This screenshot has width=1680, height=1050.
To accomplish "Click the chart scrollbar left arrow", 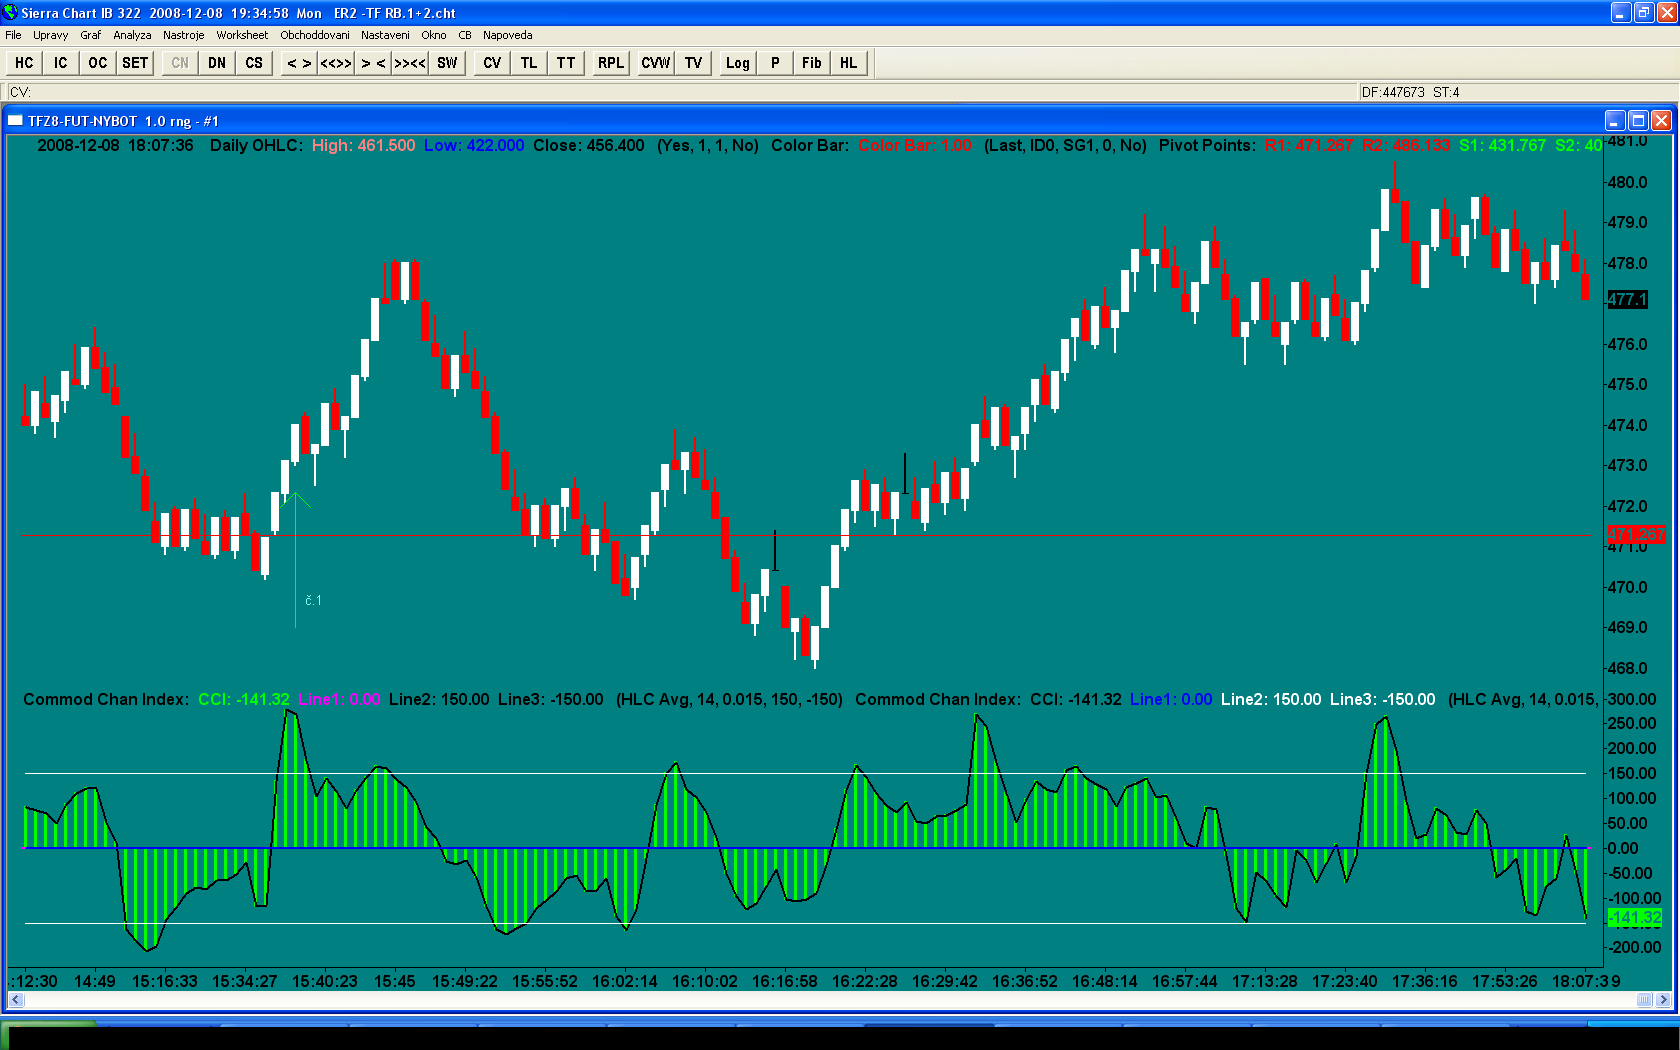I will (x=15, y=999).
